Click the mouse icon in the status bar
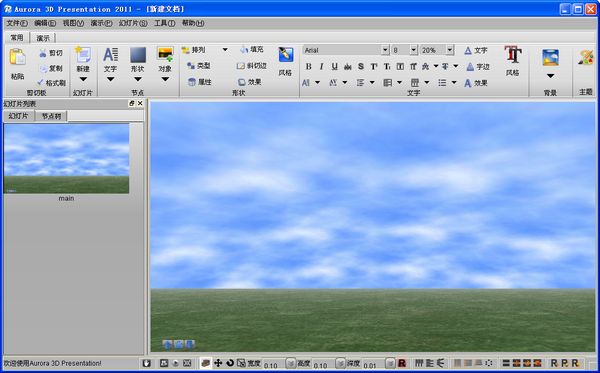 (146, 363)
